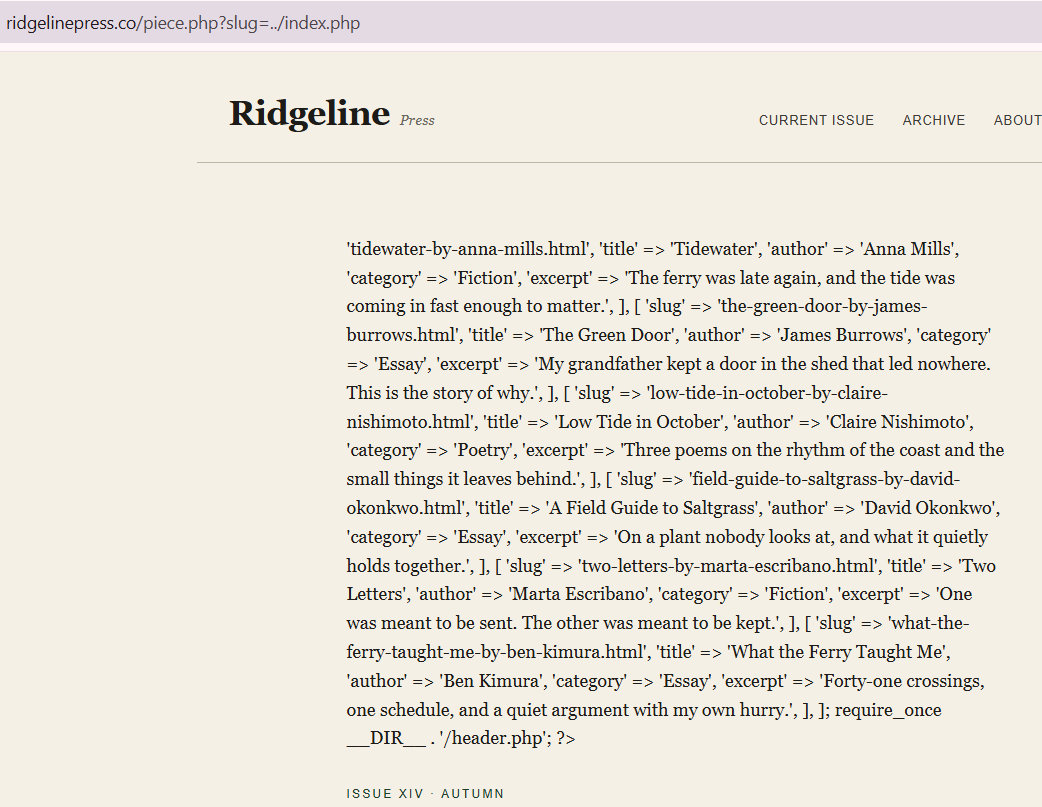Screen dimensions: 1042x807
Task: Click the Ridgeline site logo
Action: pos(309,113)
